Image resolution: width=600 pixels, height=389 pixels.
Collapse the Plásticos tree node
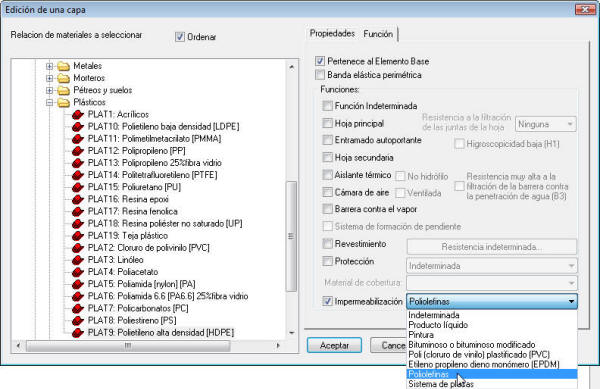pos(49,103)
